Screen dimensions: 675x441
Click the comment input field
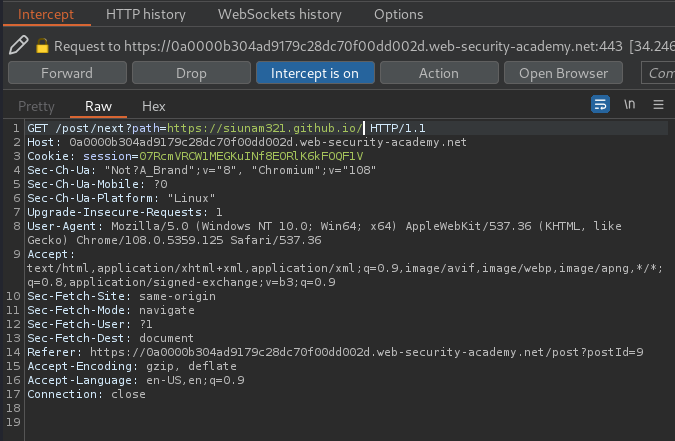pyautogui.click(x=658, y=73)
